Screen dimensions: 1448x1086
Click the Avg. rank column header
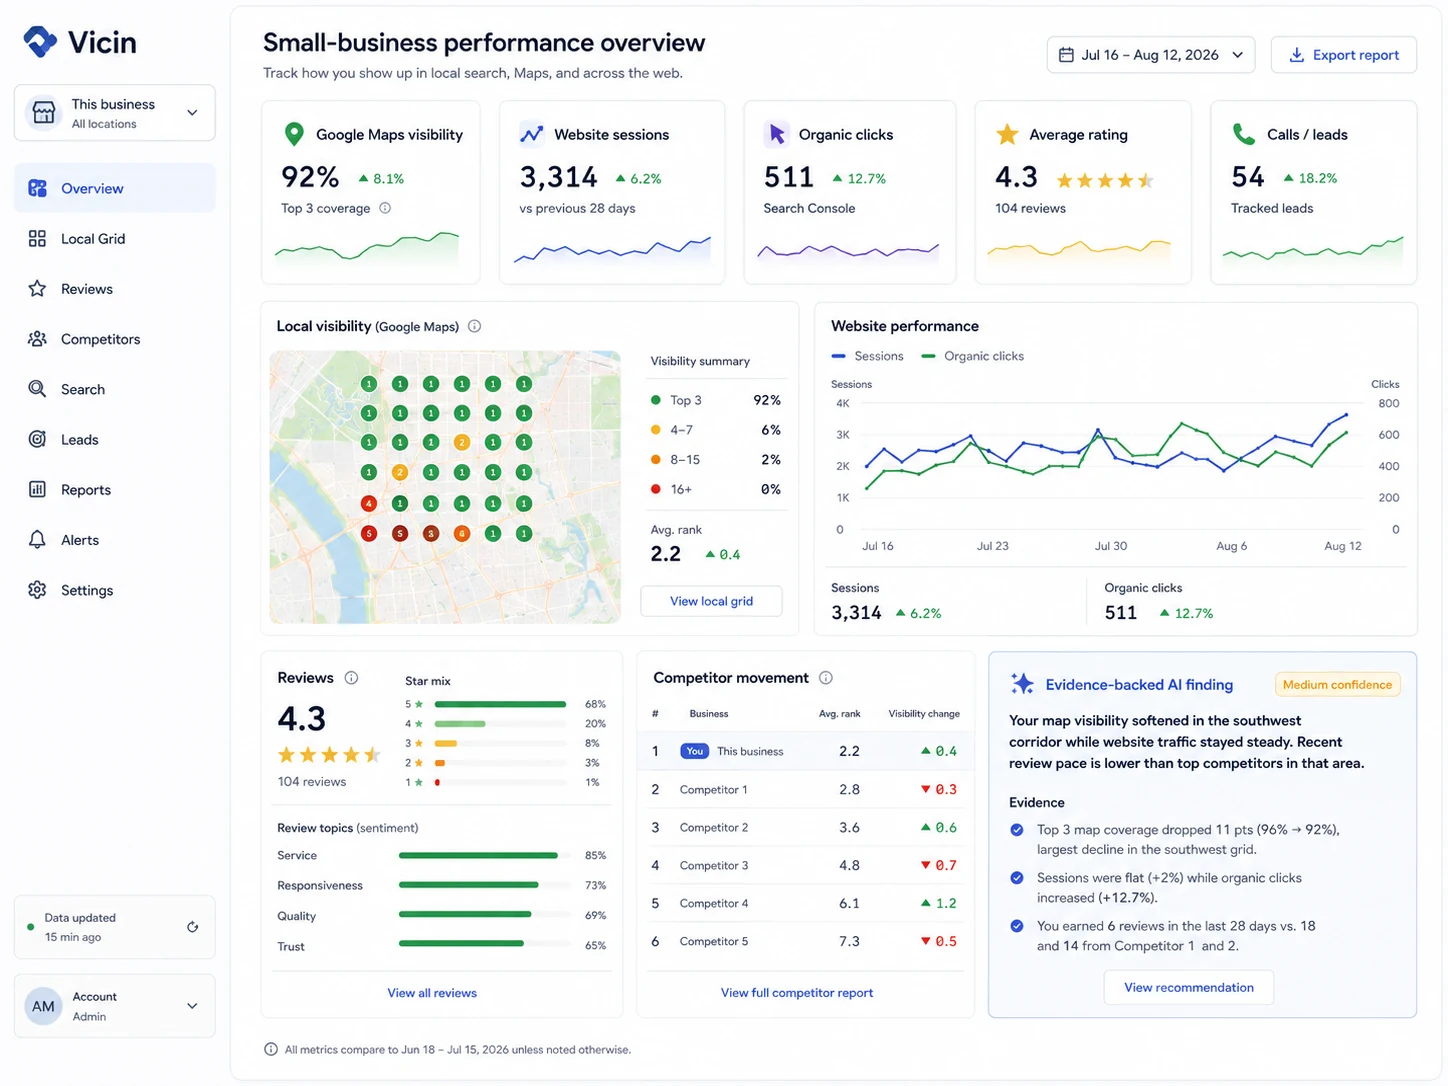pyautogui.click(x=839, y=714)
